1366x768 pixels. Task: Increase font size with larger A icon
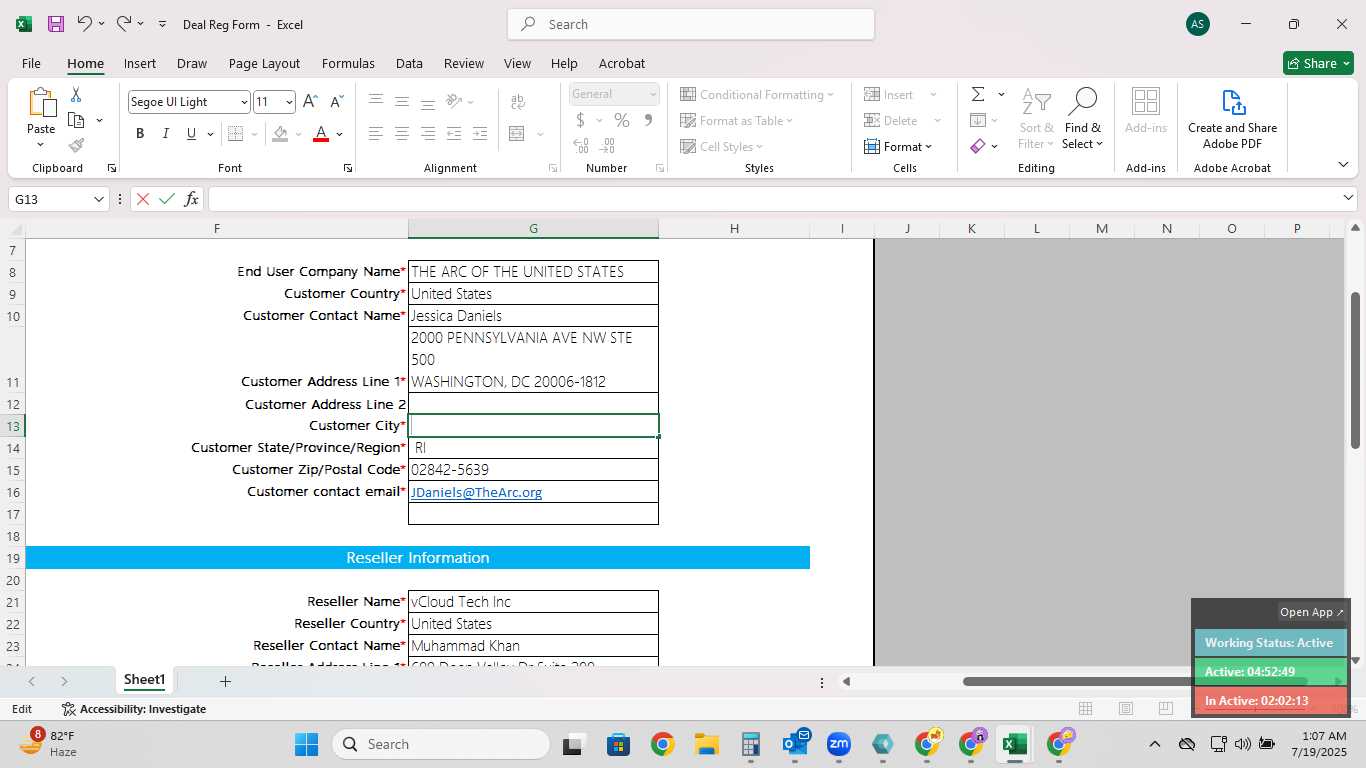pos(310,101)
